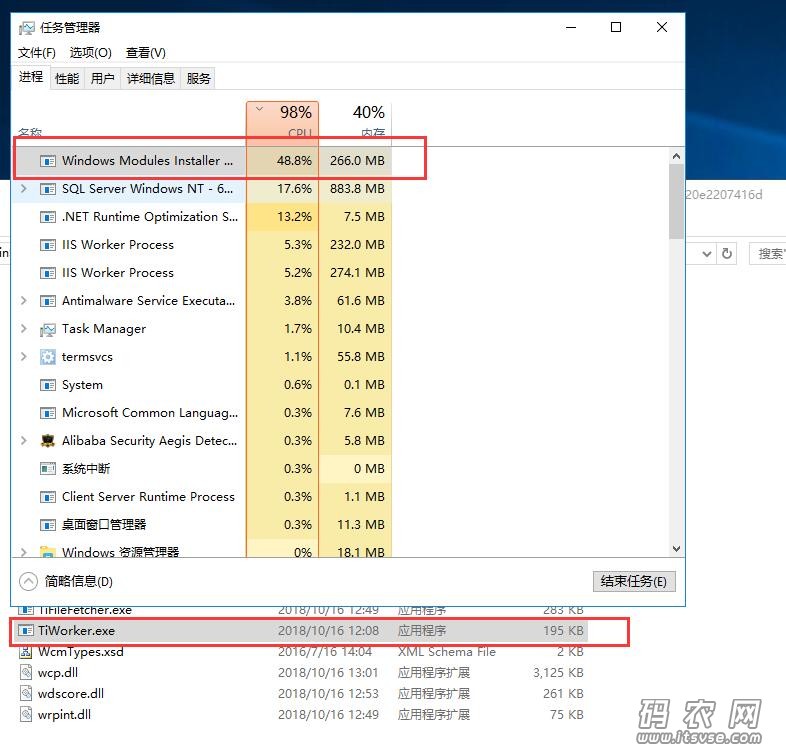Click the Alibaba Security Aegis icon
The image size is (786, 749).
48,441
